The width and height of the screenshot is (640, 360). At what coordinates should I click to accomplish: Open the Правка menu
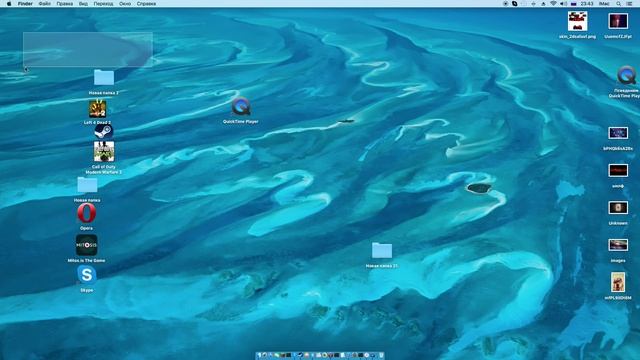64,4
